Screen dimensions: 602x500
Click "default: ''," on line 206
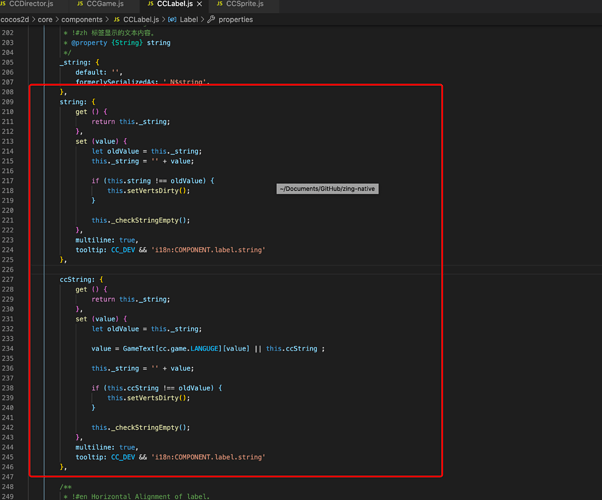pos(99,72)
